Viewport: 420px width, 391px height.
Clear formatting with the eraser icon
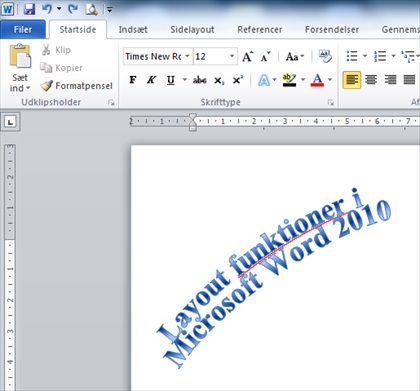325,56
